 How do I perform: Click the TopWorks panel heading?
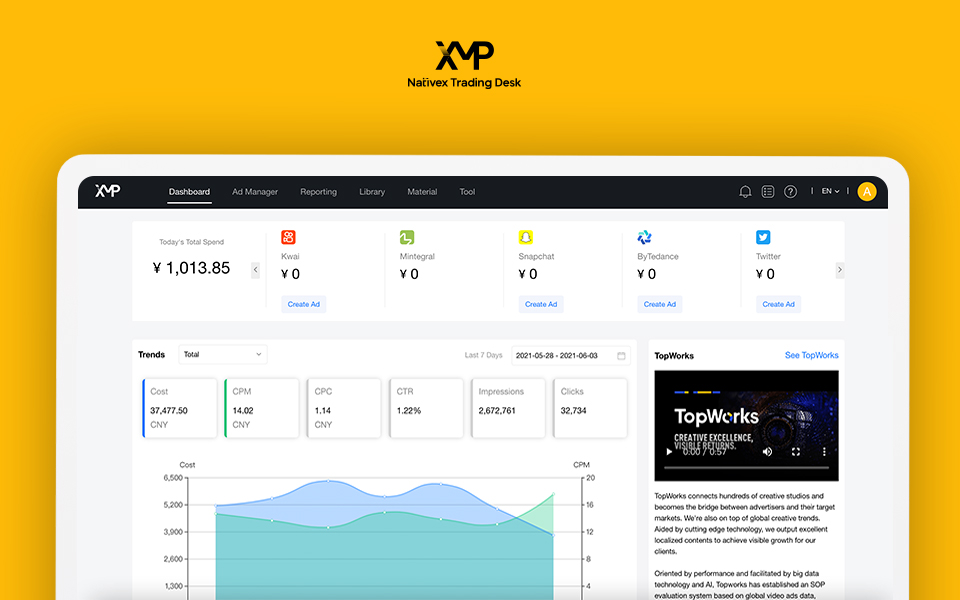pos(674,356)
